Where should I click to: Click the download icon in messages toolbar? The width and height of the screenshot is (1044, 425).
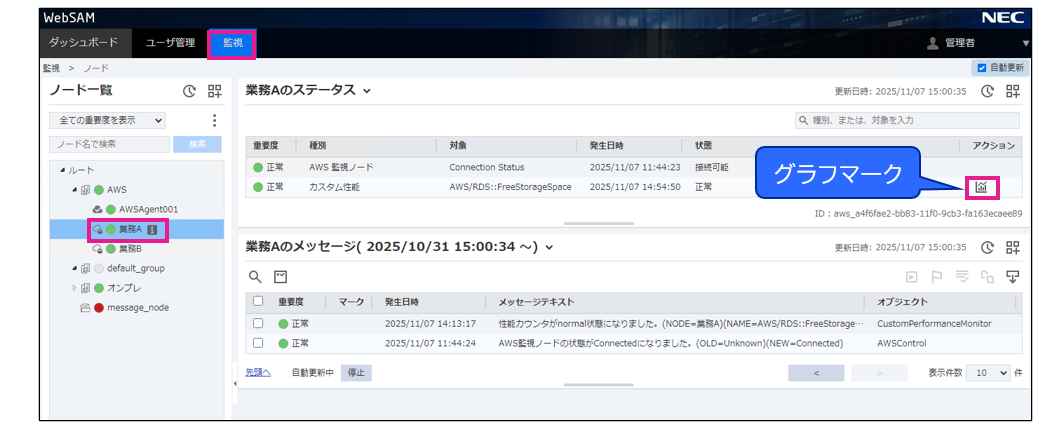tap(1012, 276)
